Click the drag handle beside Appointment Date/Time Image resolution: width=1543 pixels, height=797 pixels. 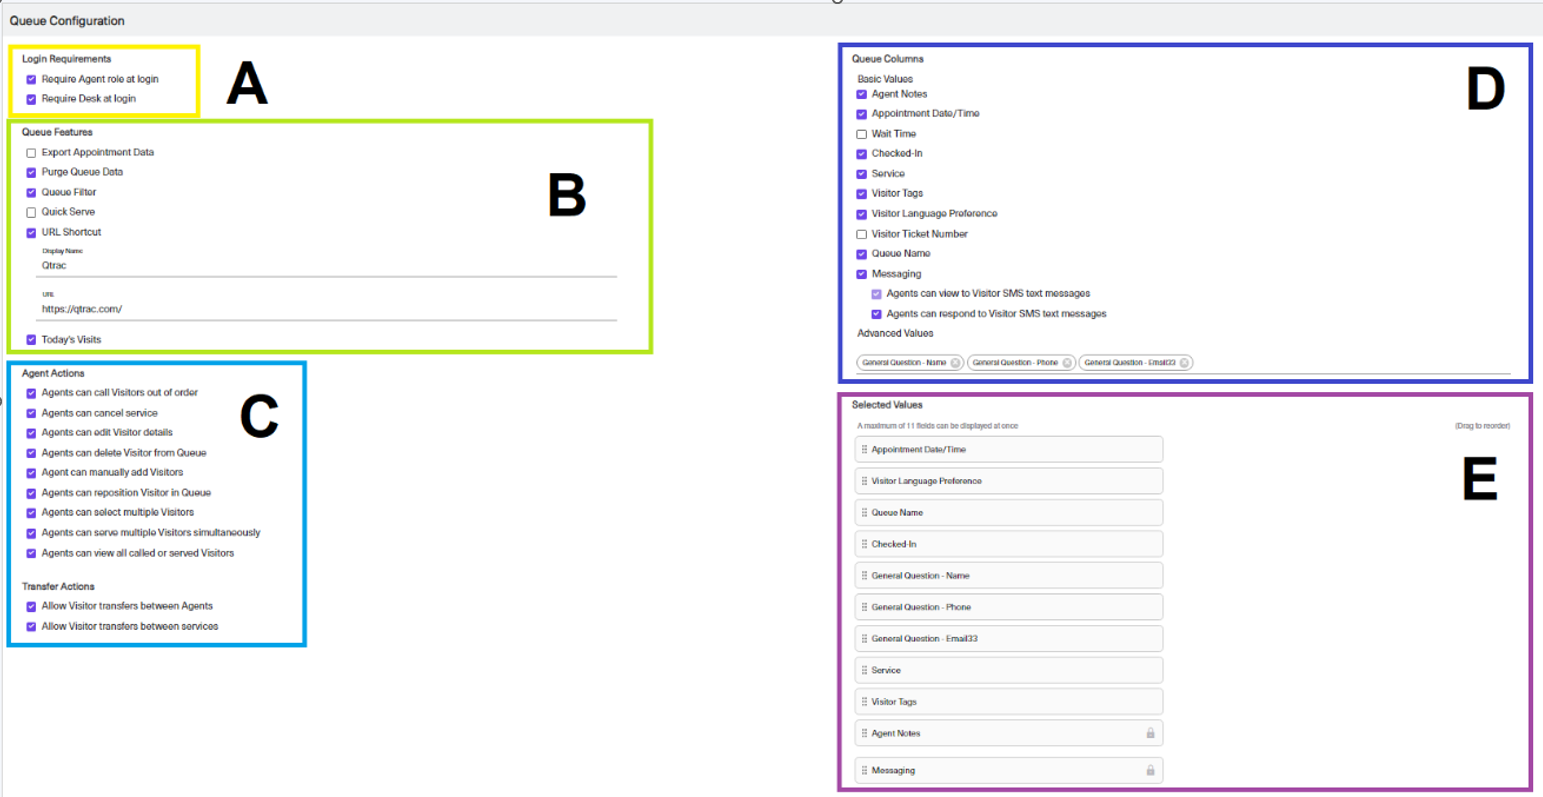click(862, 449)
